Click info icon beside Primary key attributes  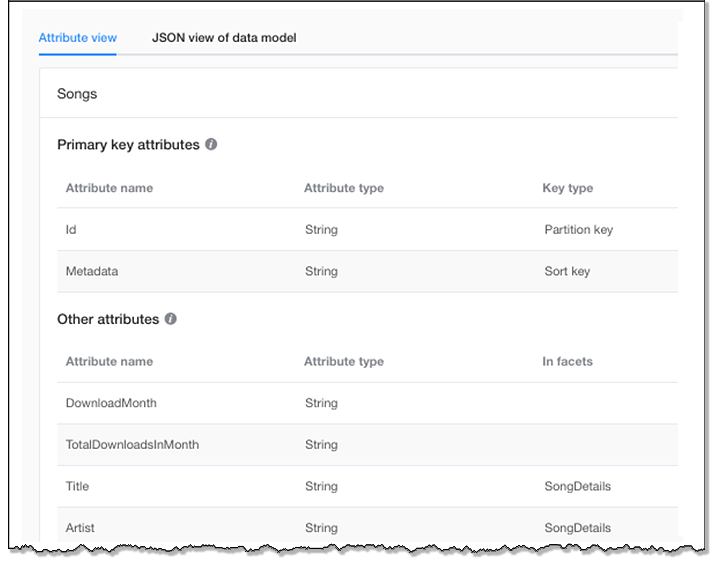tap(211, 144)
